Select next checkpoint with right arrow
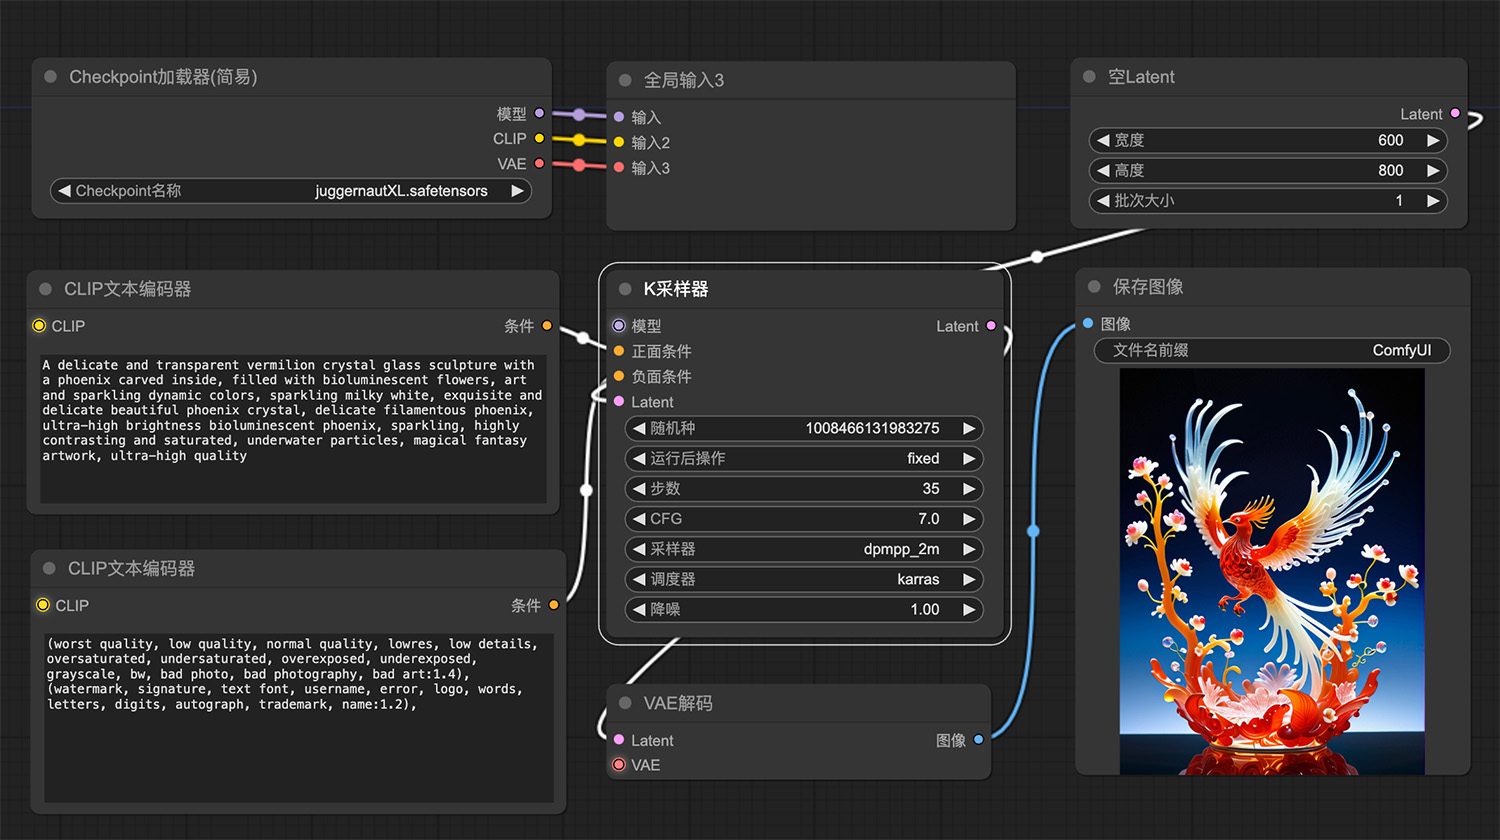Screen dimensions: 1500x840 (517, 190)
